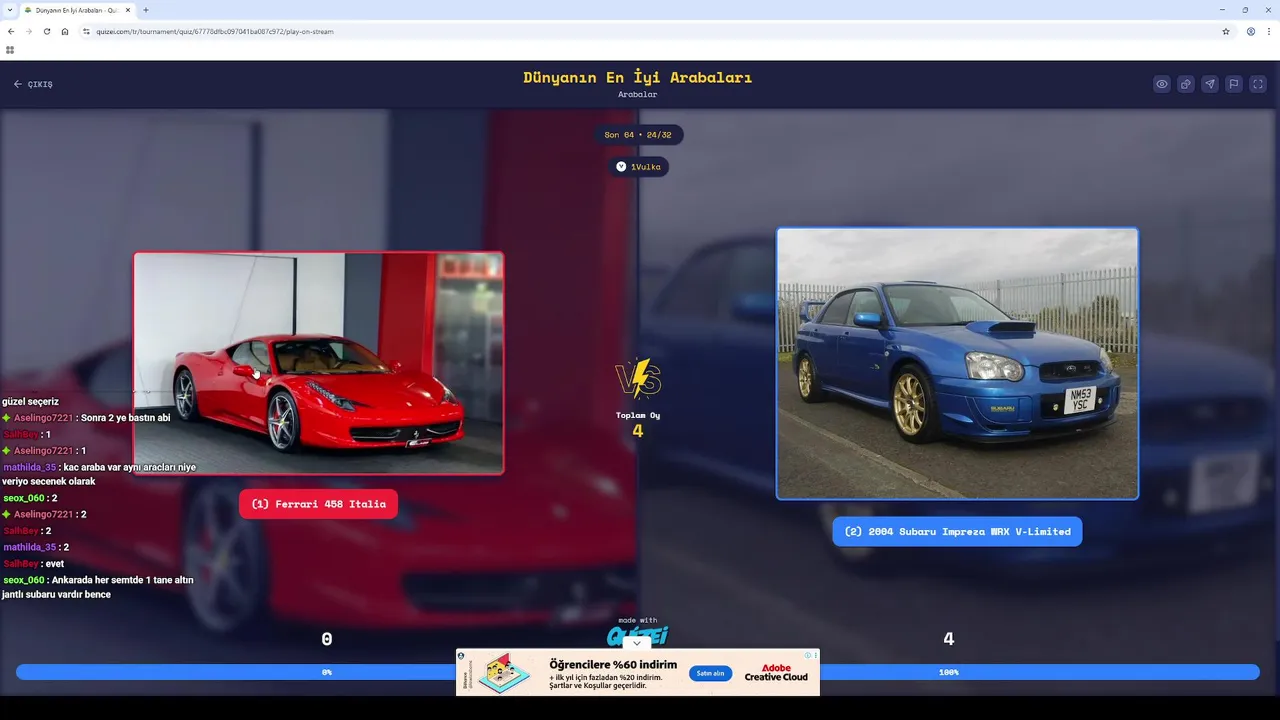The image size is (1280, 720).
Task: Select the red Ferrari 458 photo
Action: 318,363
